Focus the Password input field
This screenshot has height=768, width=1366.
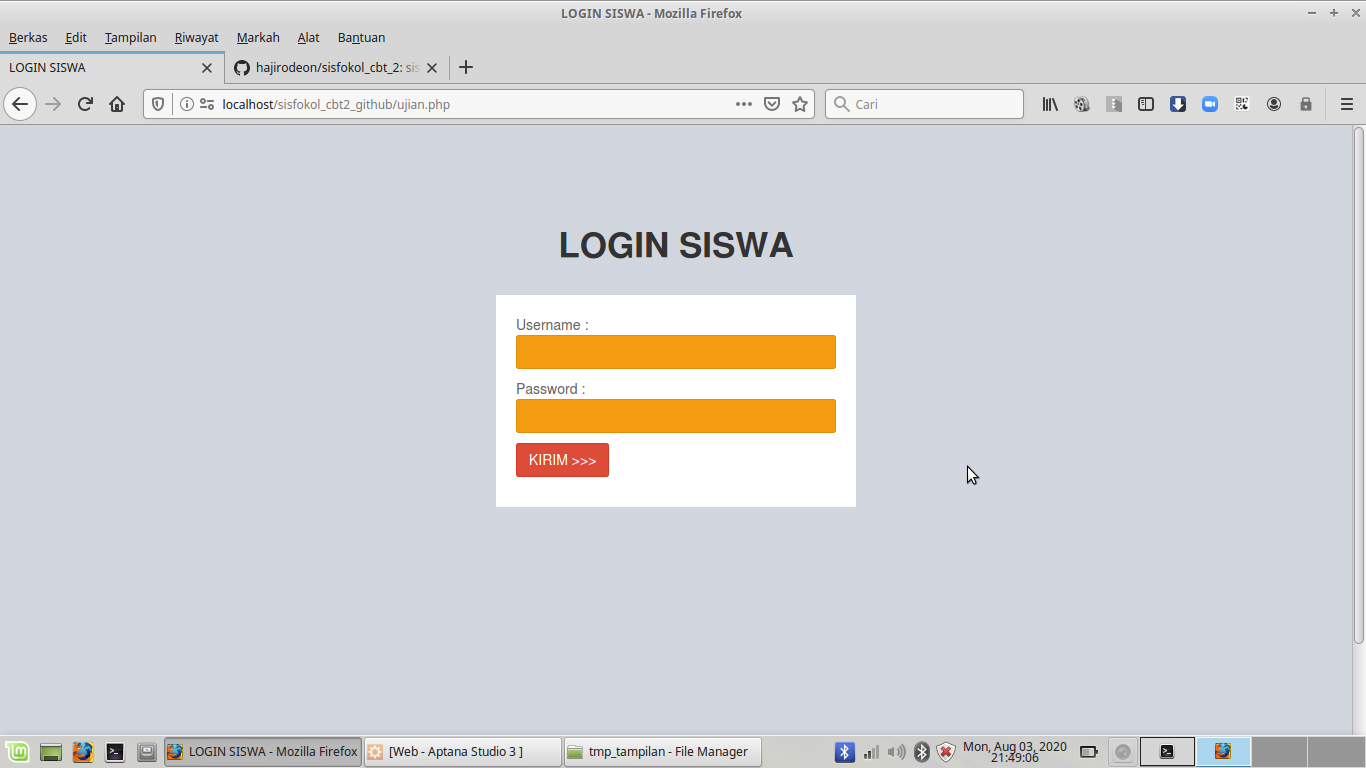(x=676, y=416)
